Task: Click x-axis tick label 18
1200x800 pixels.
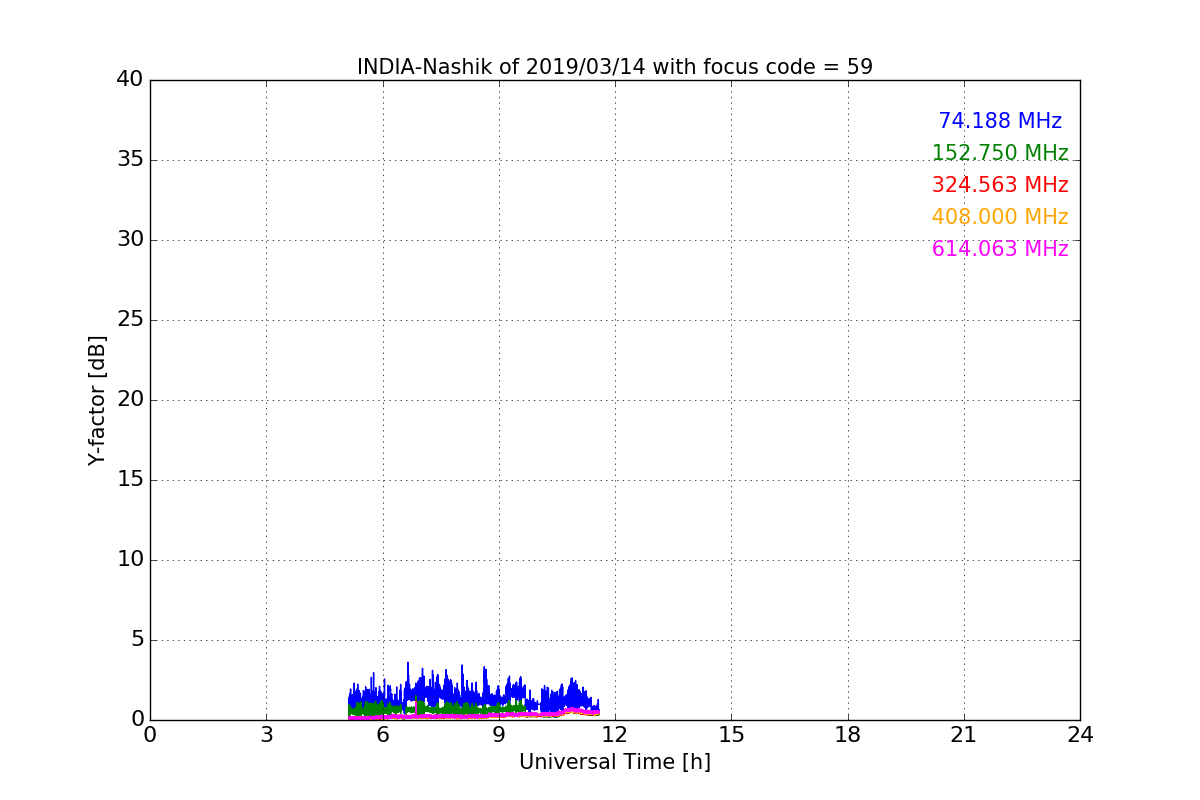Action: pos(848,734)
